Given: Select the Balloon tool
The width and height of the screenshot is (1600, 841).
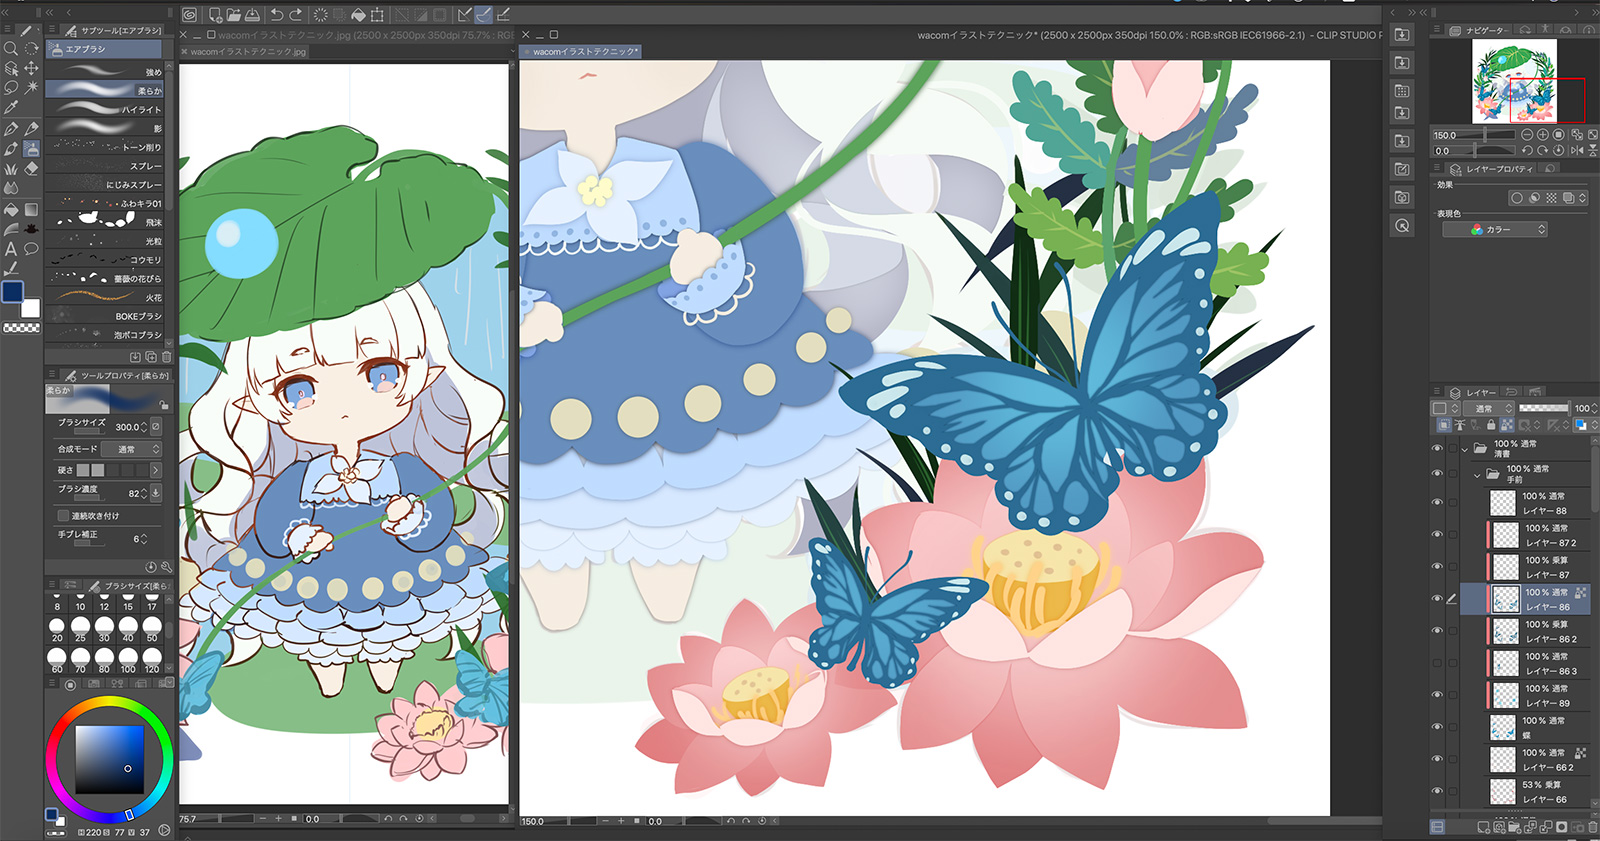Looking at the screenshot, I should [x=32, y=249].
